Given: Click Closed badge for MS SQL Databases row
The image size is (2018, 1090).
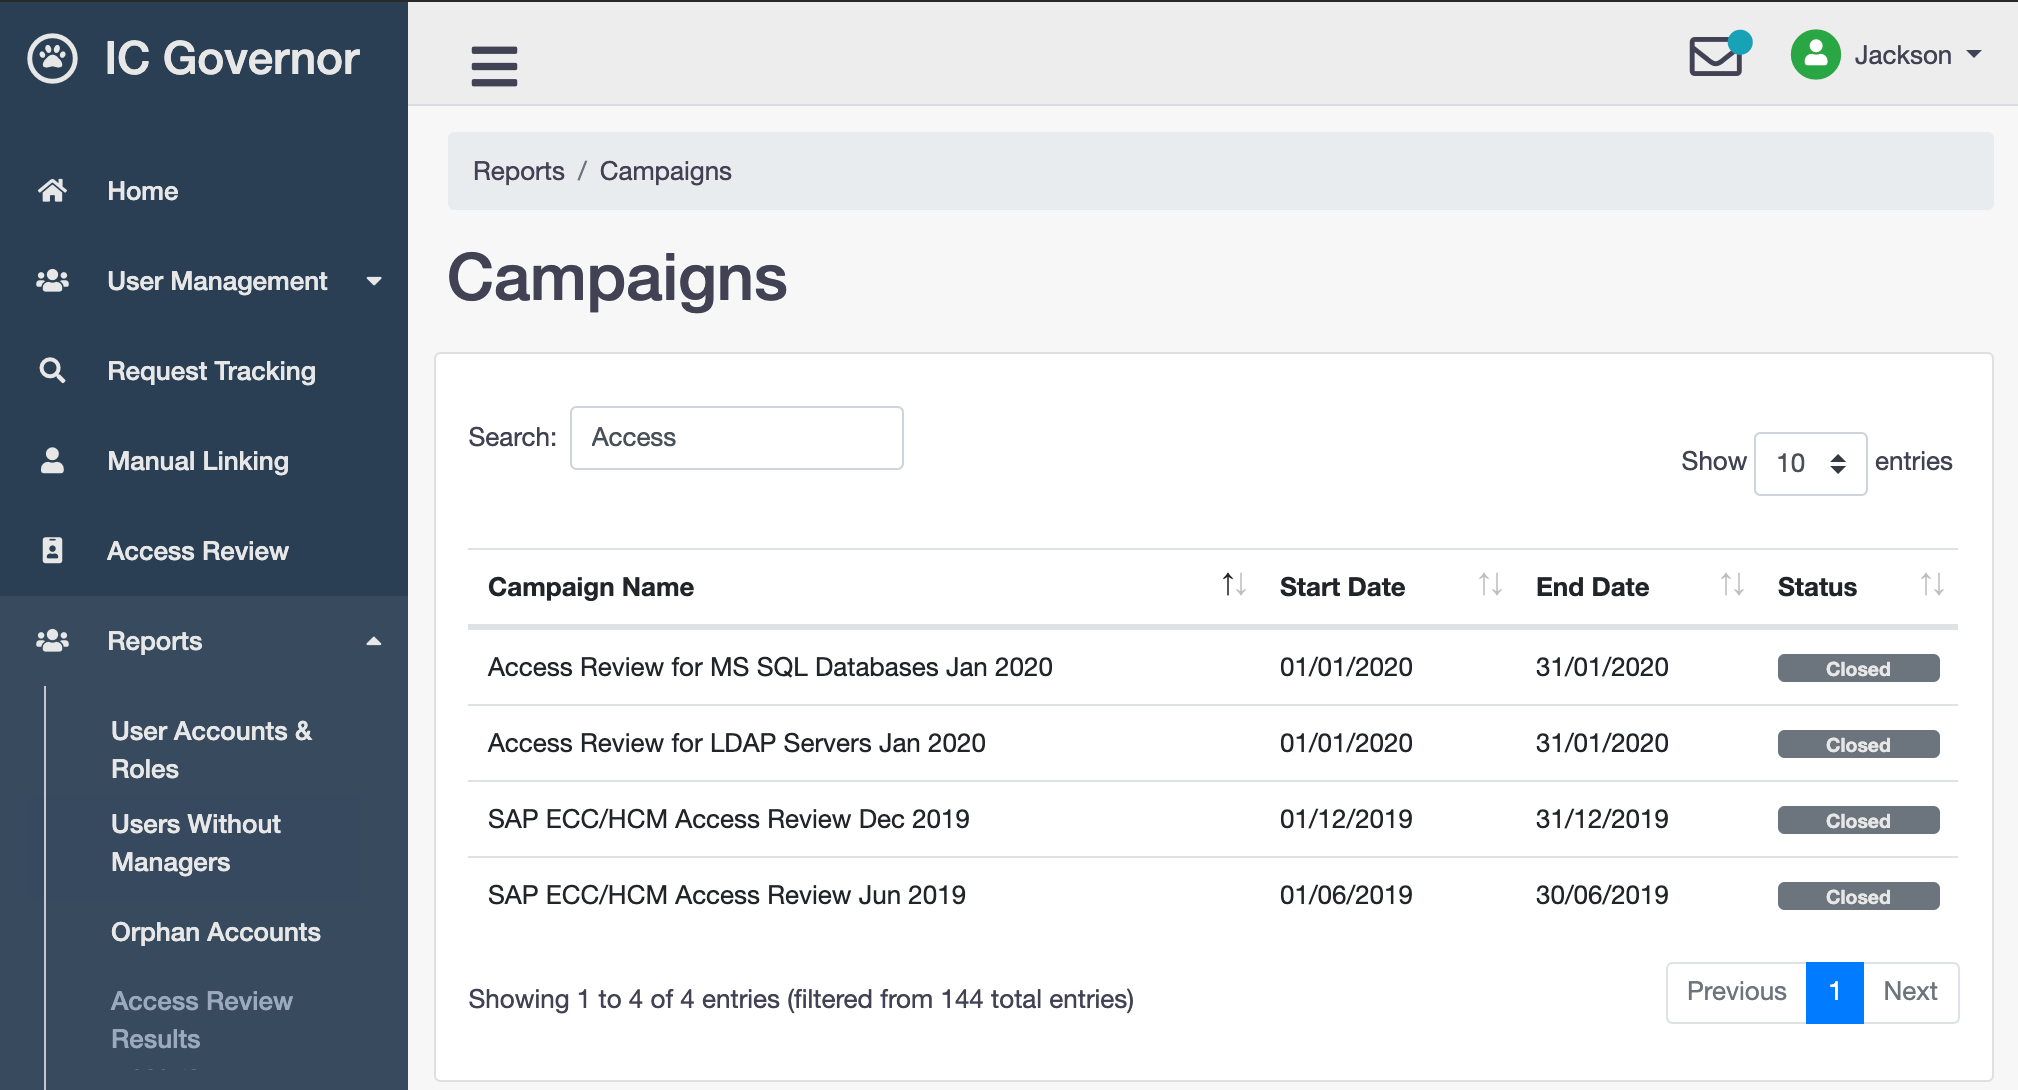Looking at the screenshot, I should click(x=1858, y=668).
